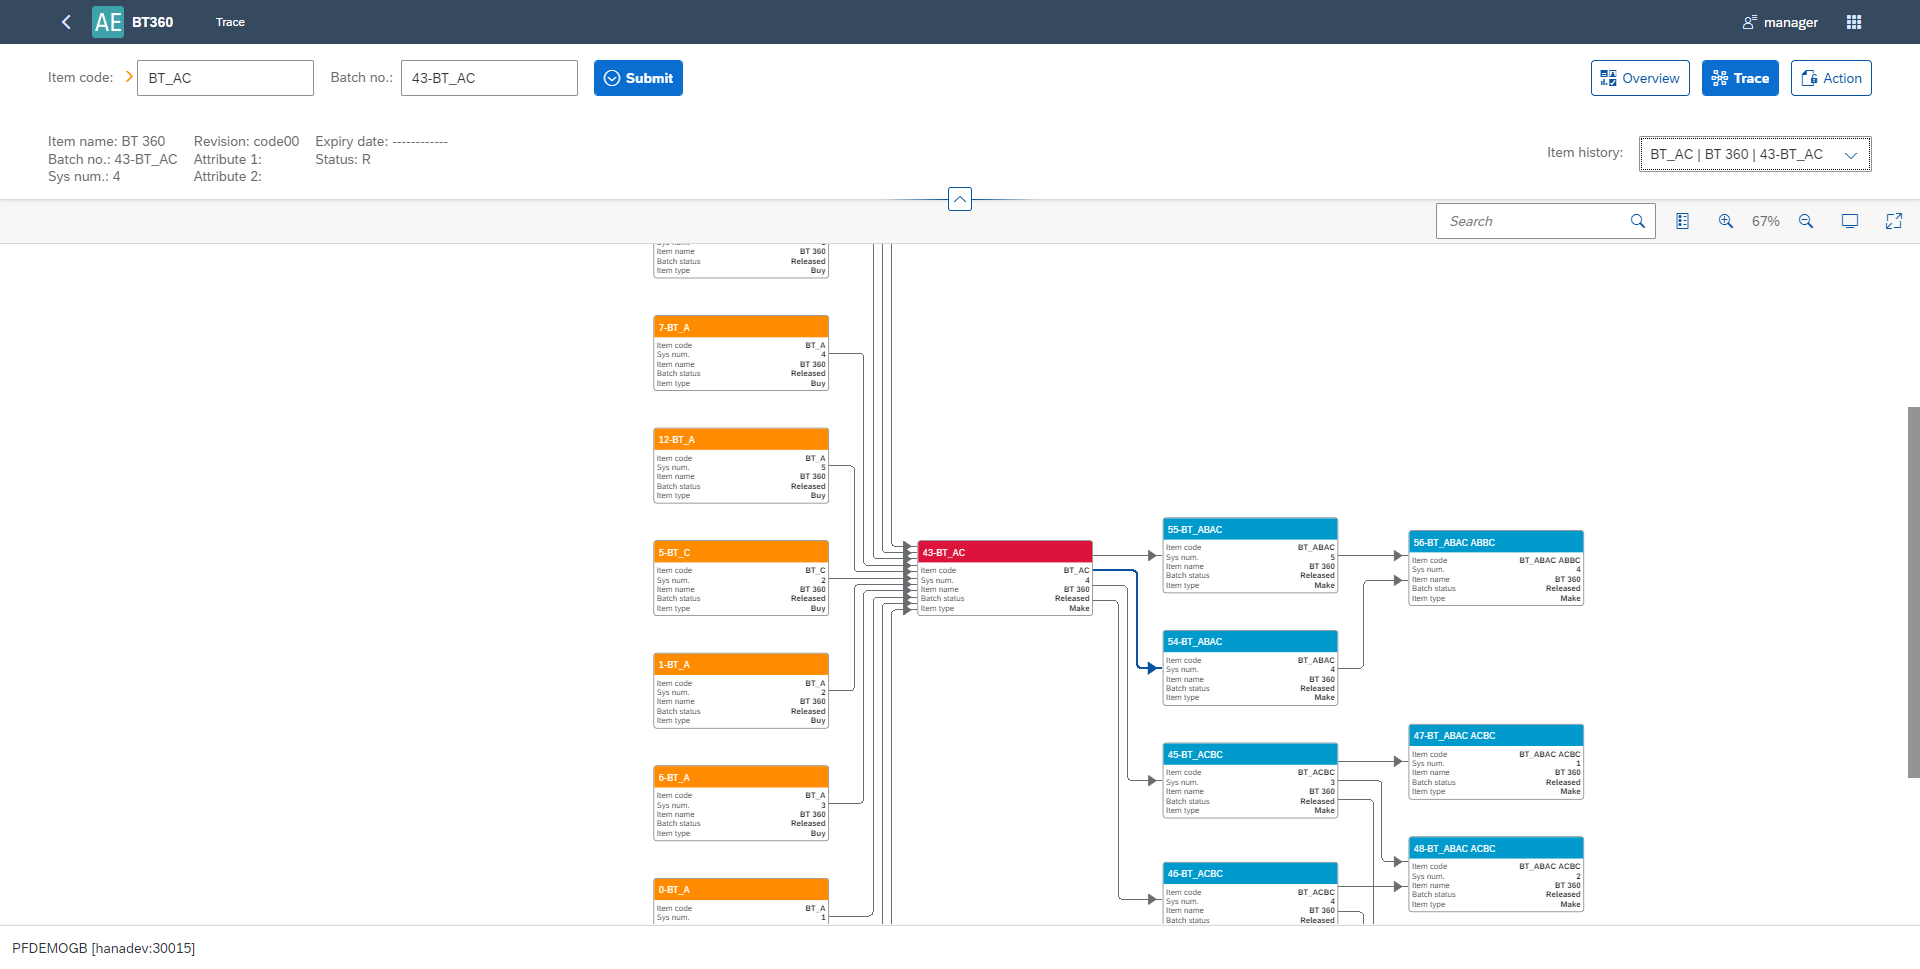Open the apps grid in the top-right corner
Image resolution: width=1920 pixels, height=969 pixels.
click(1854, 21)
